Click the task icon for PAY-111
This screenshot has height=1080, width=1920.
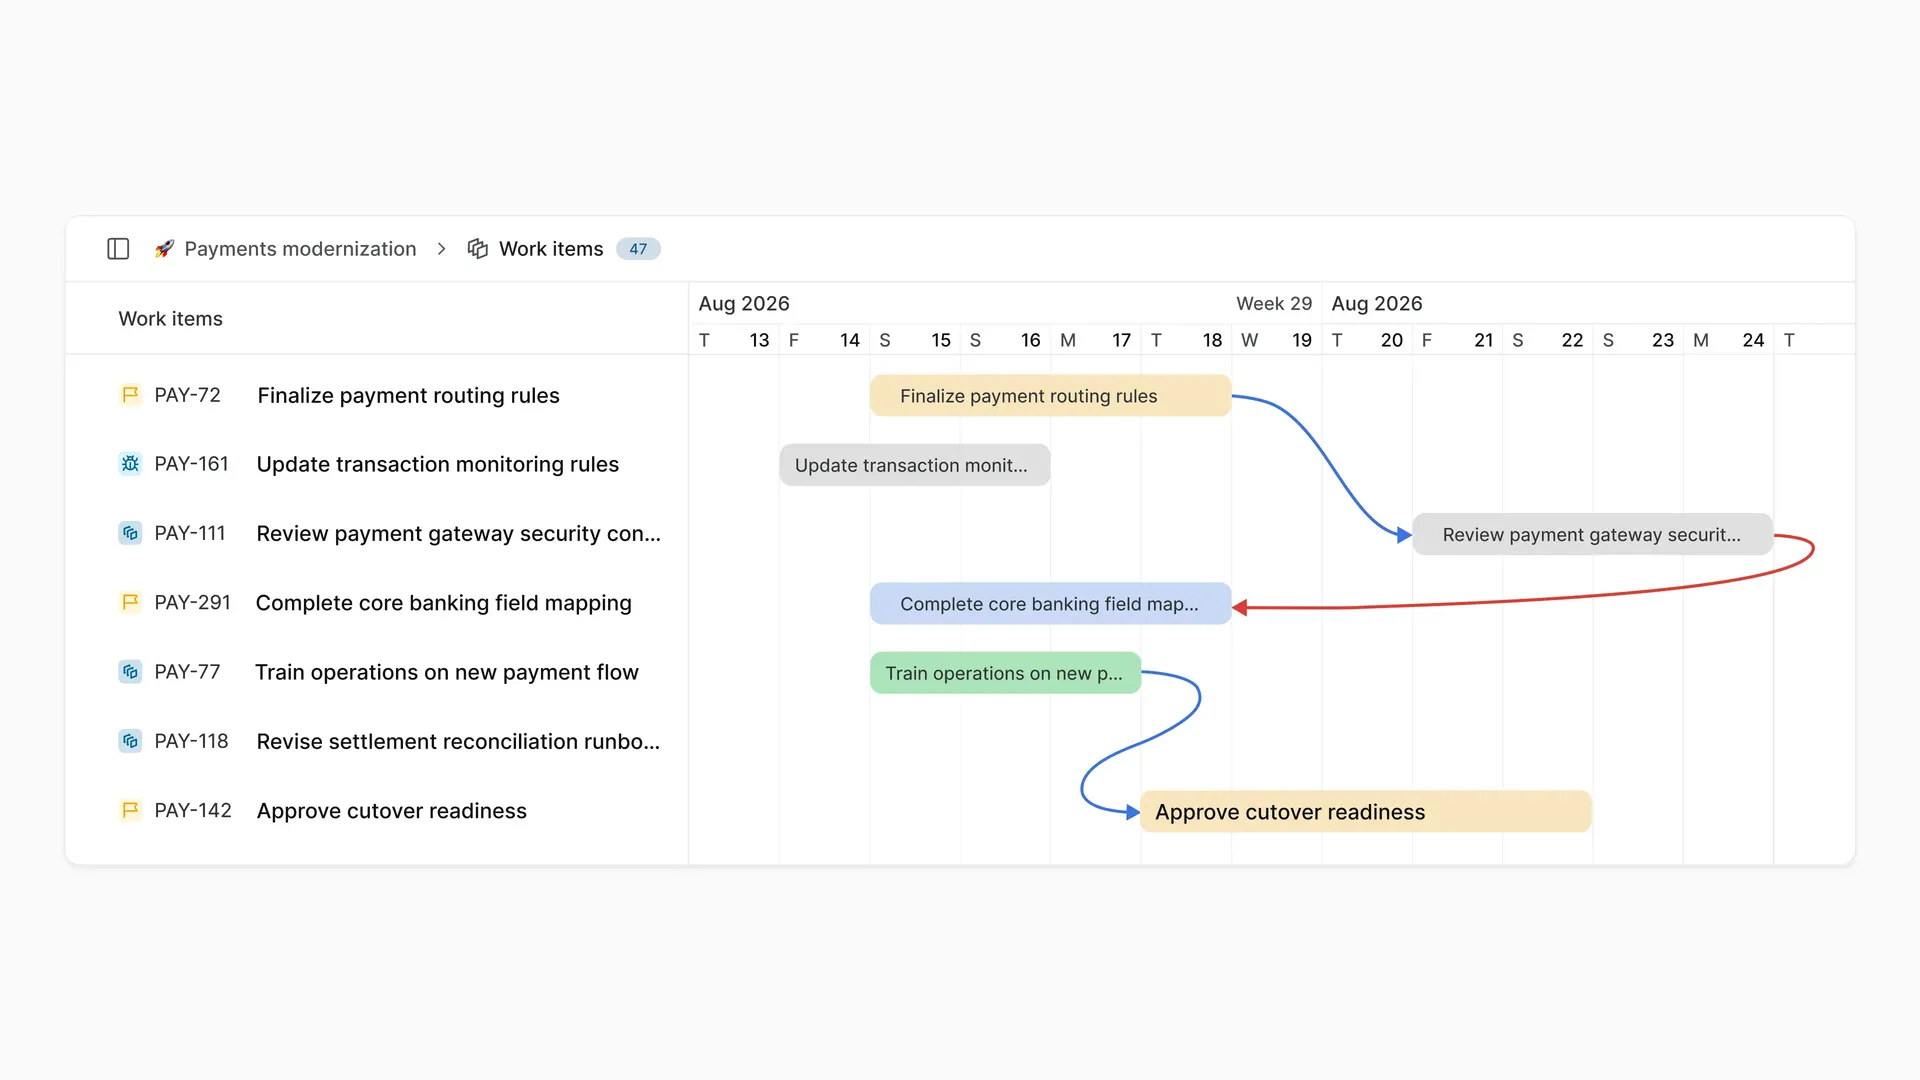(x=130, y=533)
